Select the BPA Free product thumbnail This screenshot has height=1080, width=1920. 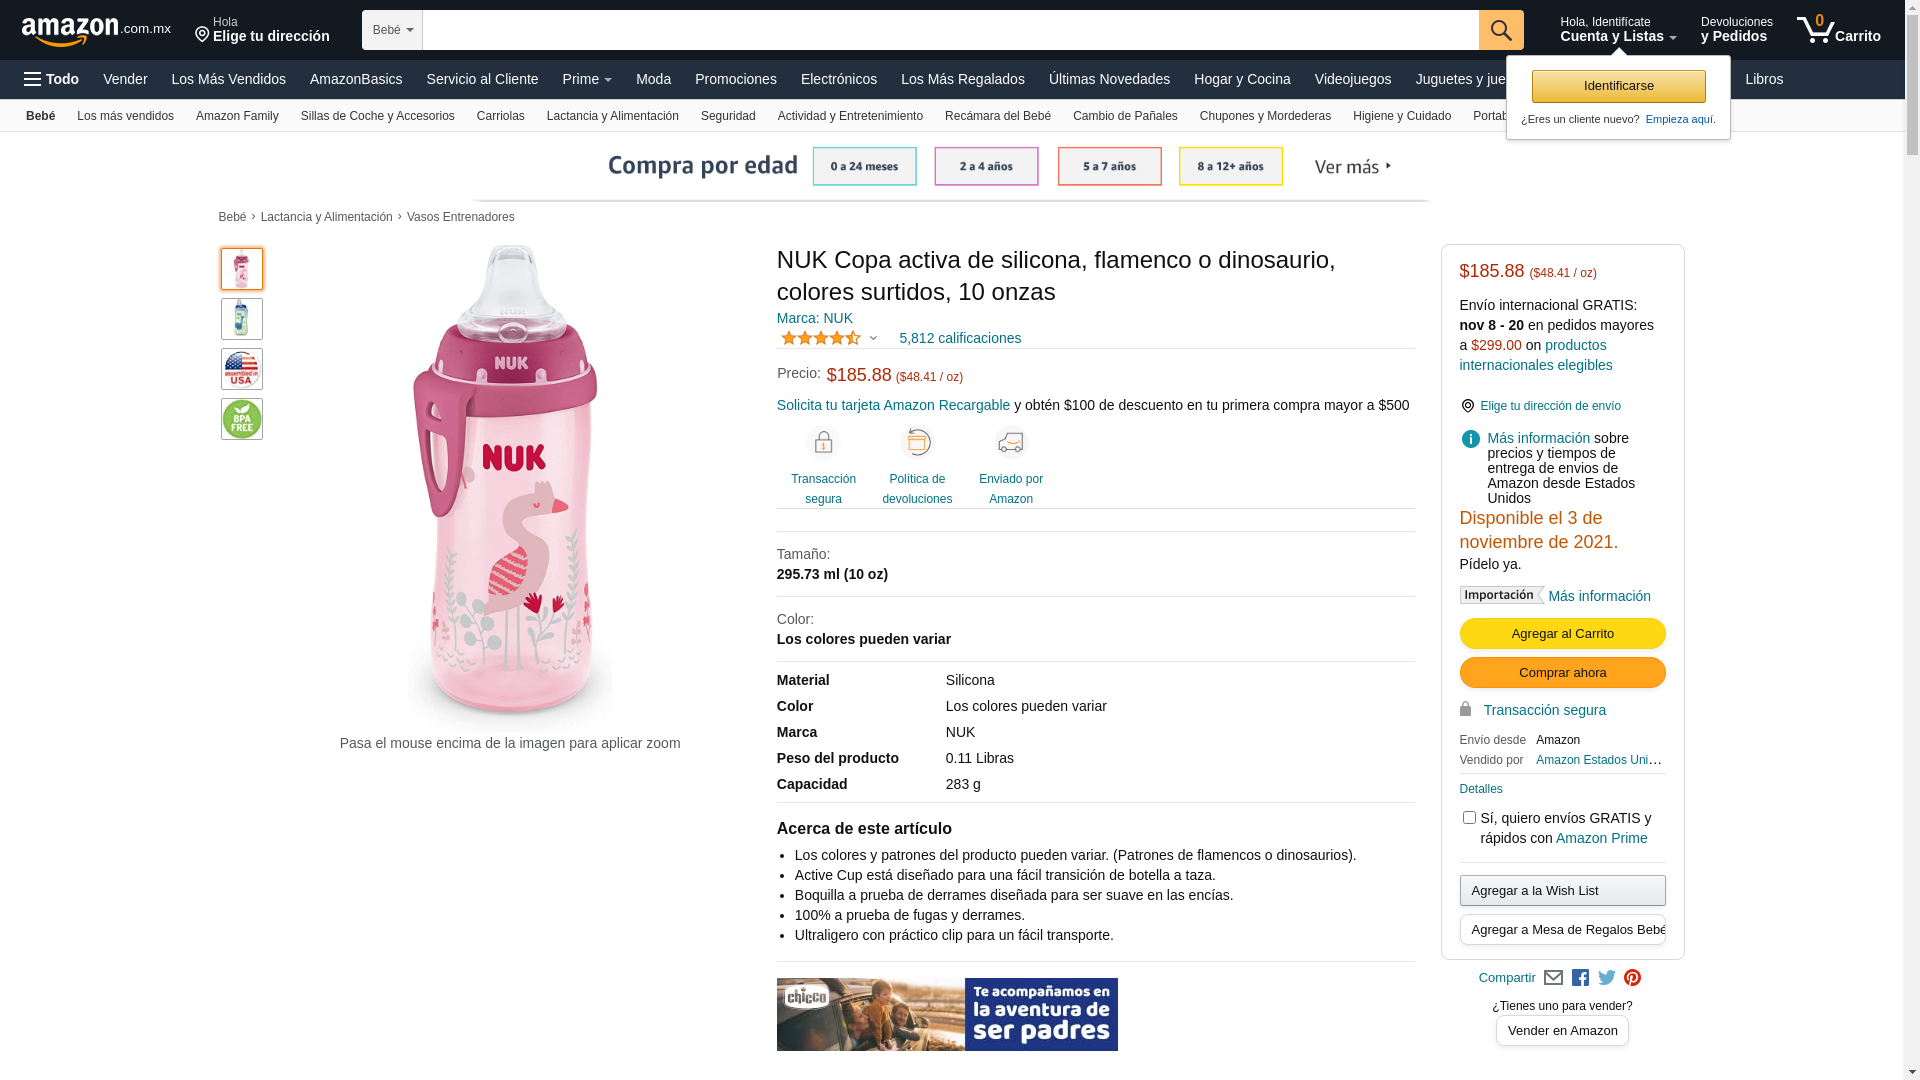(242, 419)
